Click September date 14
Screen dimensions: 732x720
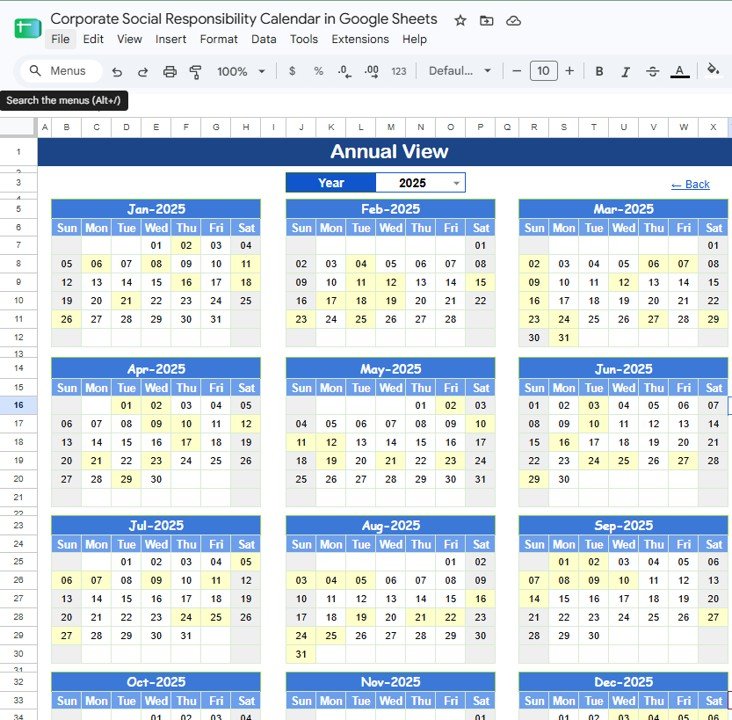click(534, 599)
